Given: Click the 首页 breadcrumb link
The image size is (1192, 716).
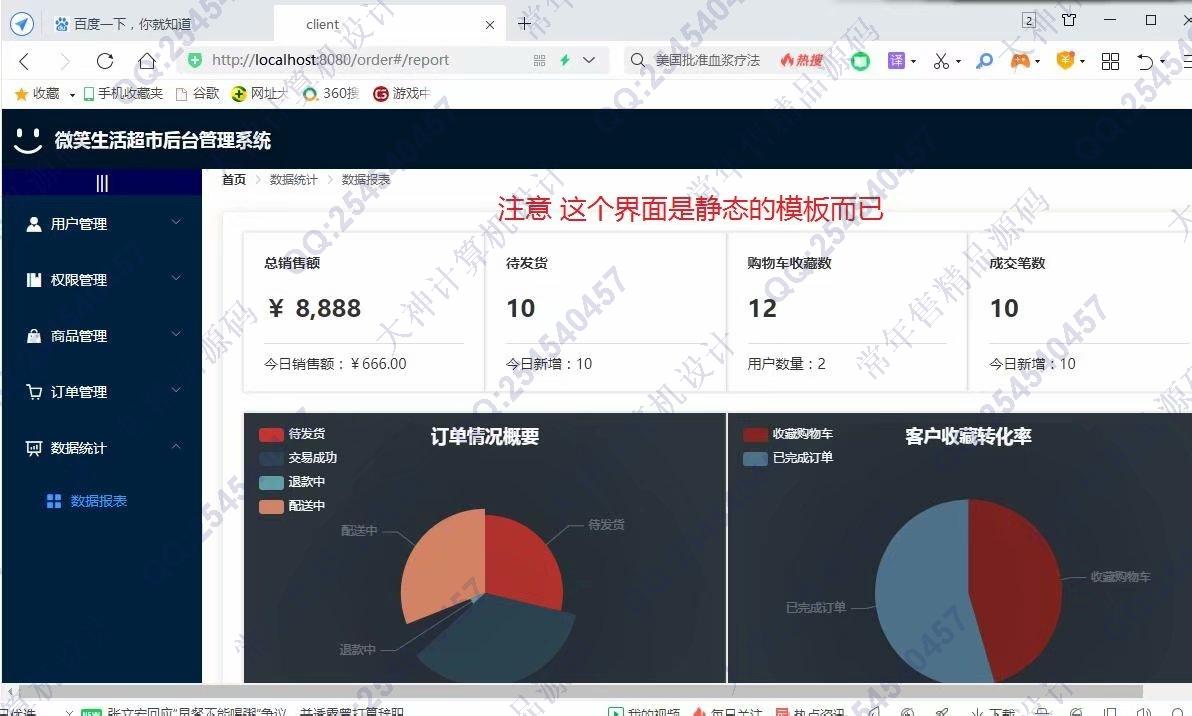Looking at the screenshot, I should [x=234, y=179].
